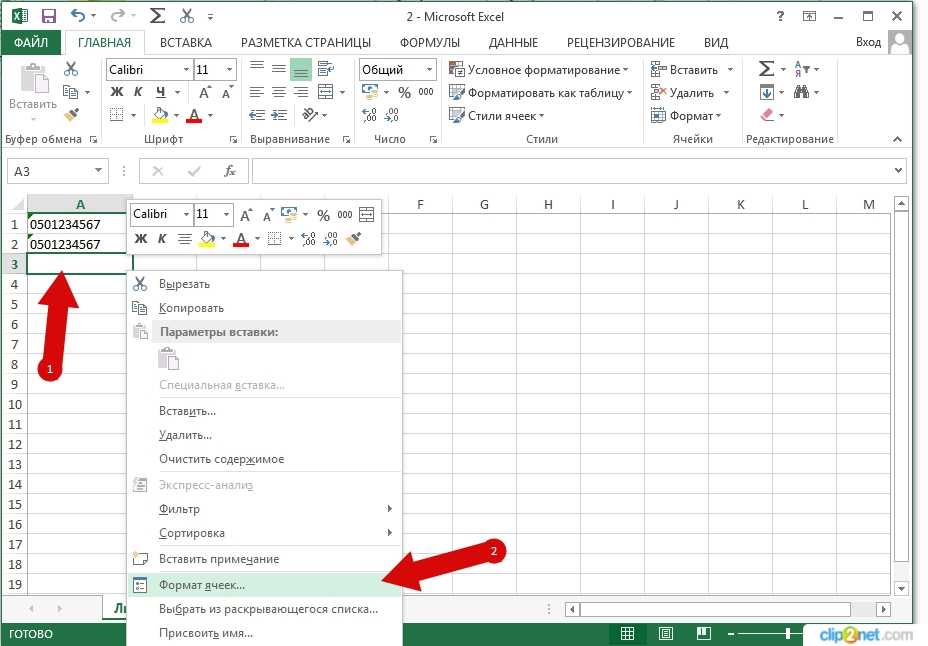928x646 pixels.
Task: Open Форматировать как таблицу dropdown
Action: 540,93
